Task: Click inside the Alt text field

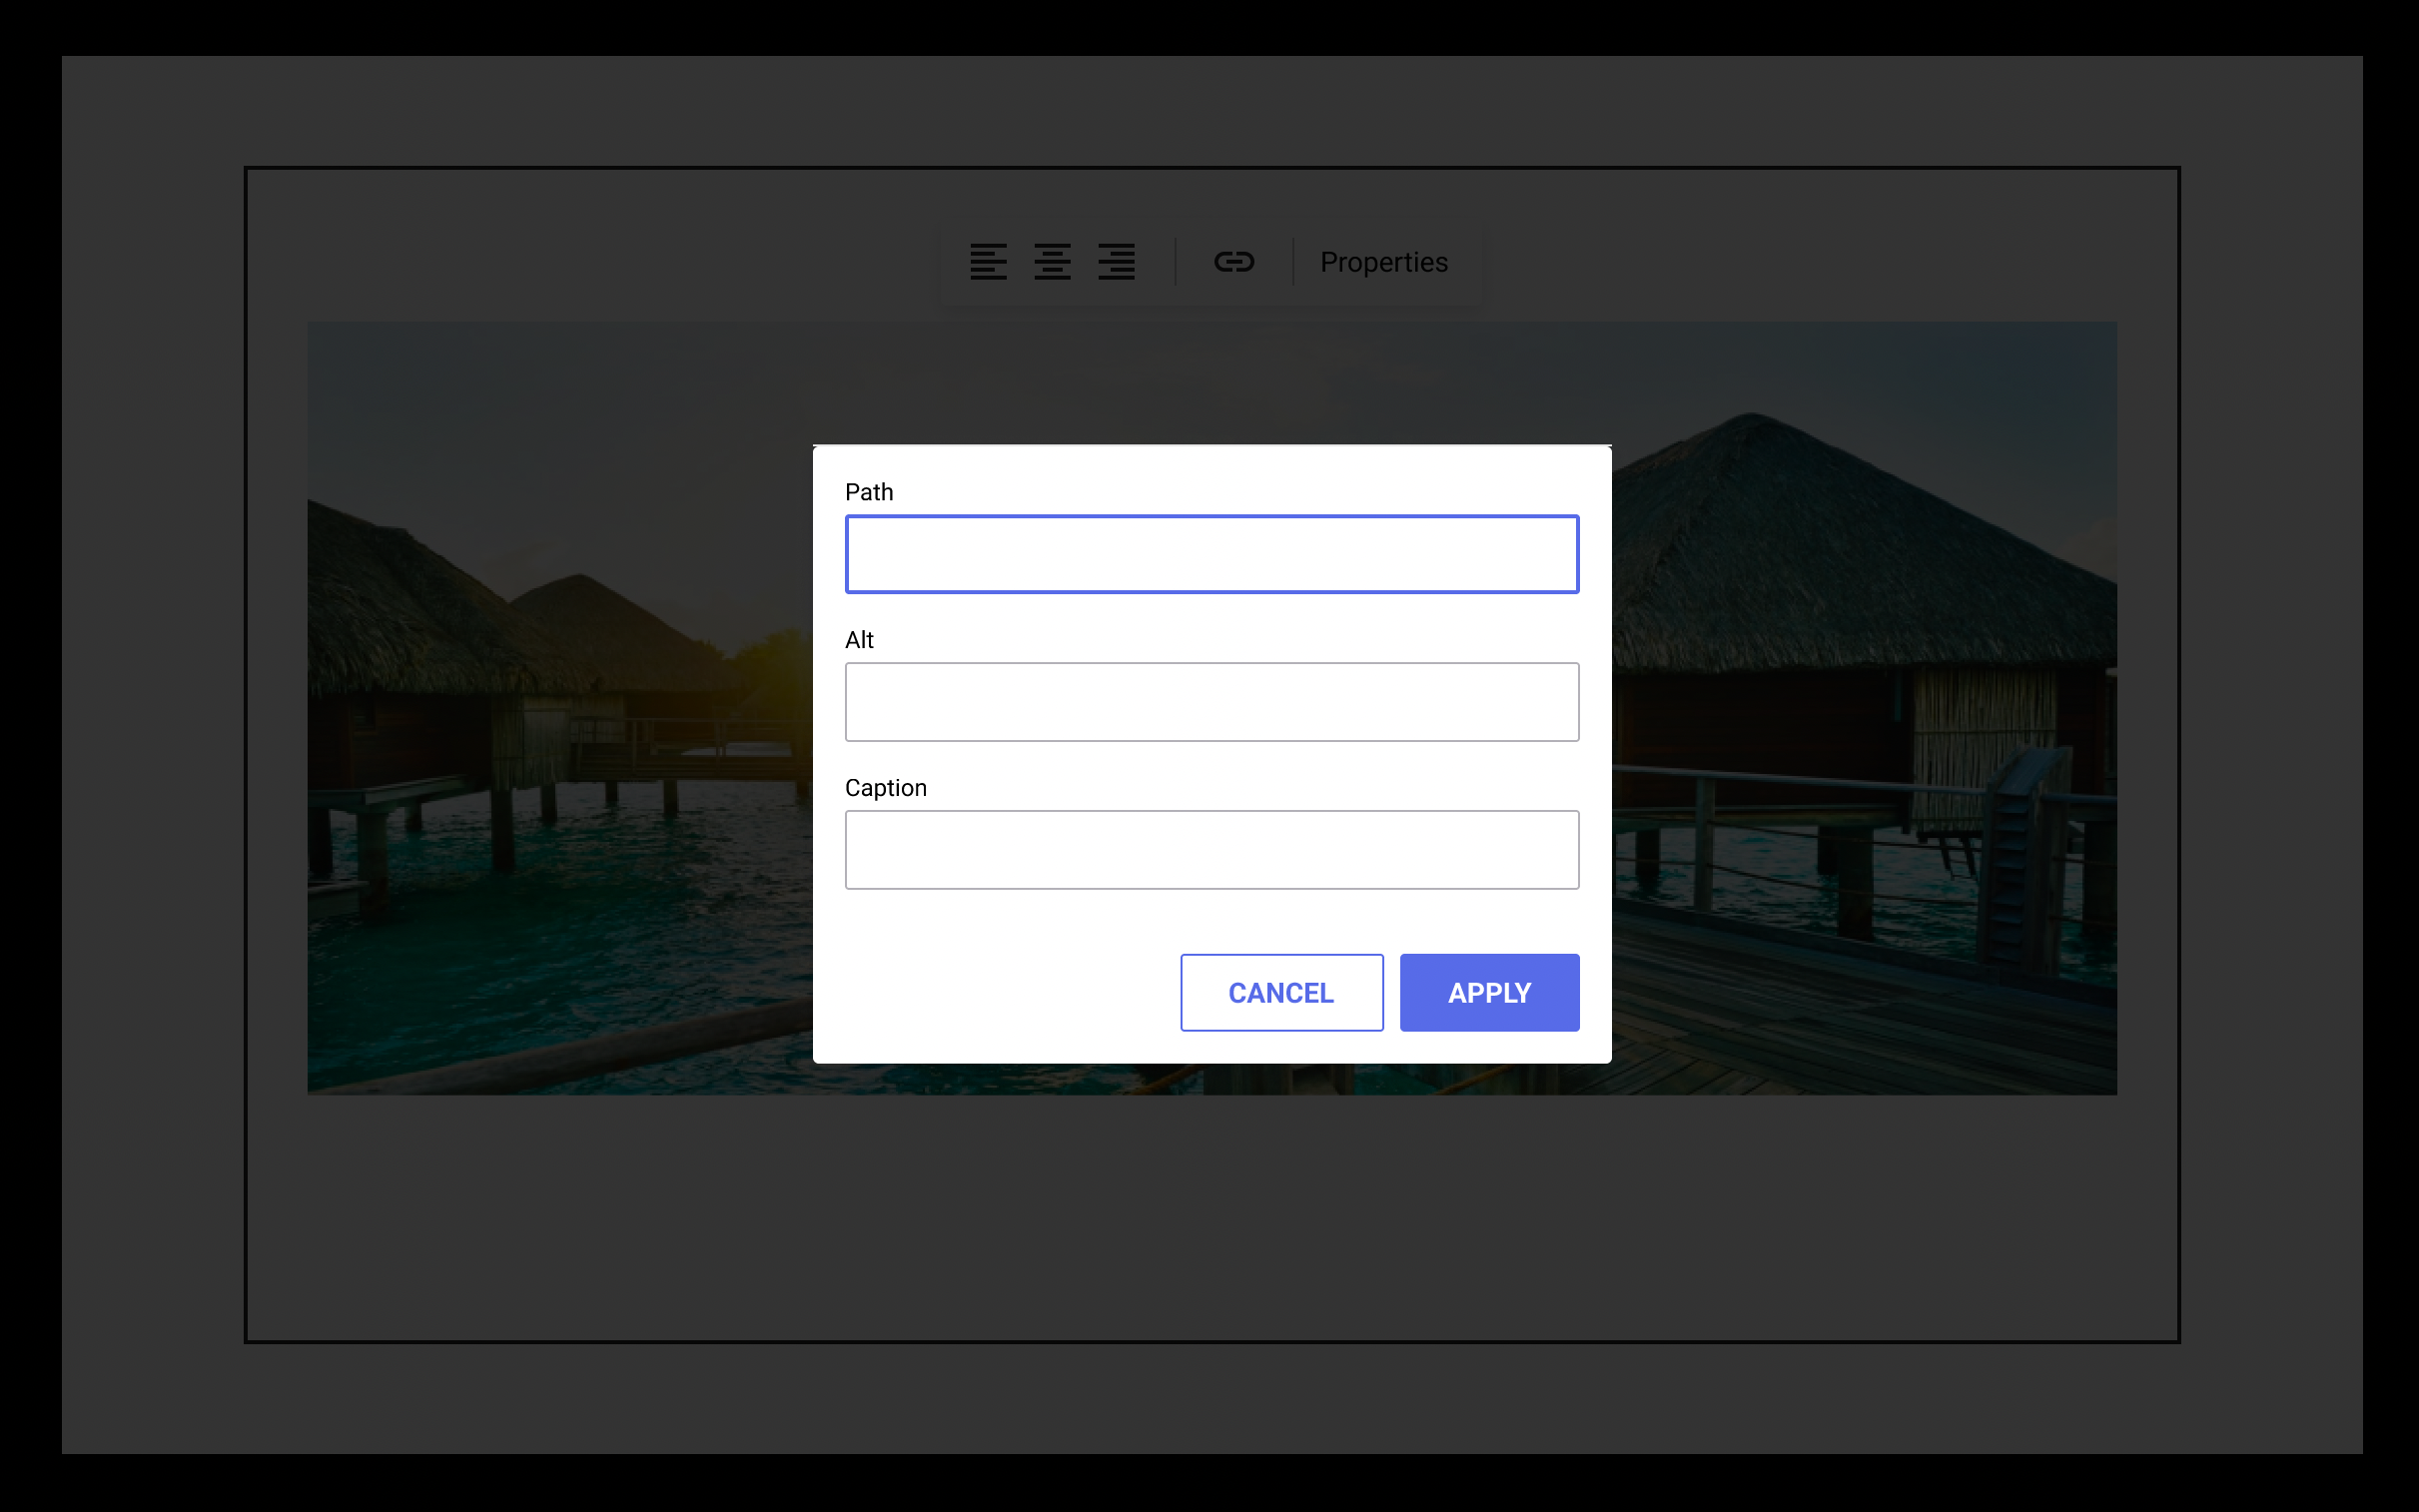Action: [1211, 701]
